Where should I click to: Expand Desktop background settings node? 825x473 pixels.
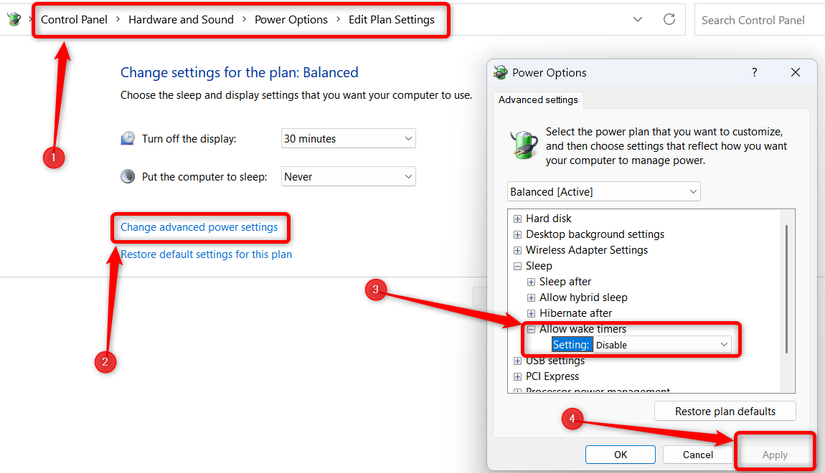[517, 234]
